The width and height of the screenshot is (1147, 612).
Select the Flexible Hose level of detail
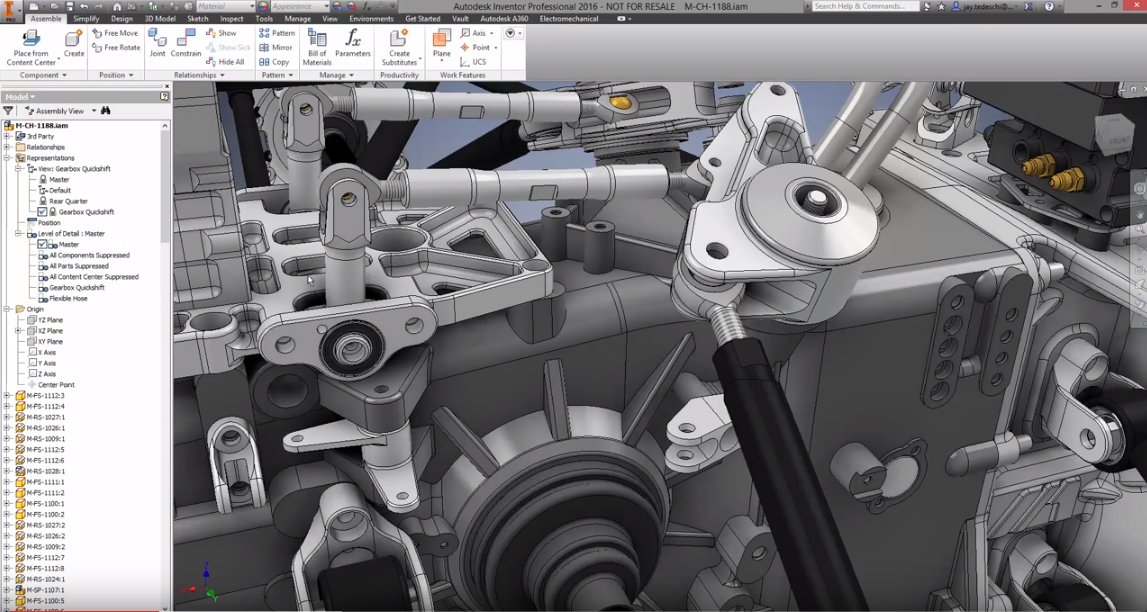click(x=68, y=299)
